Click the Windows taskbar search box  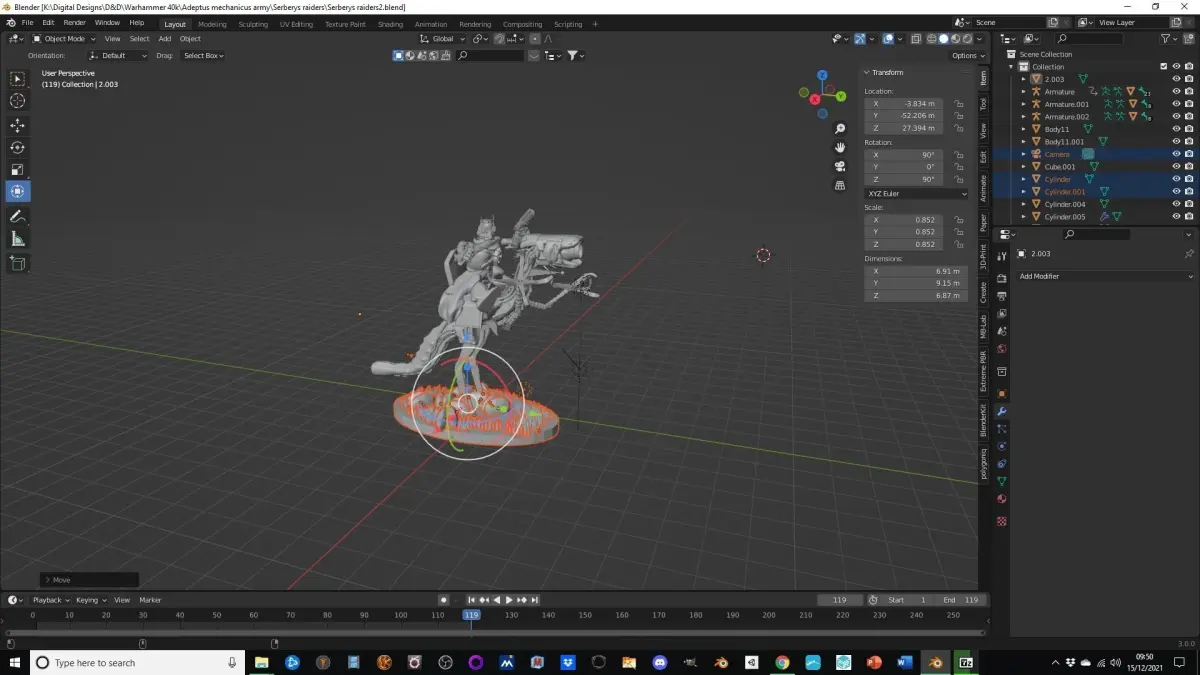tap(136, 662)
